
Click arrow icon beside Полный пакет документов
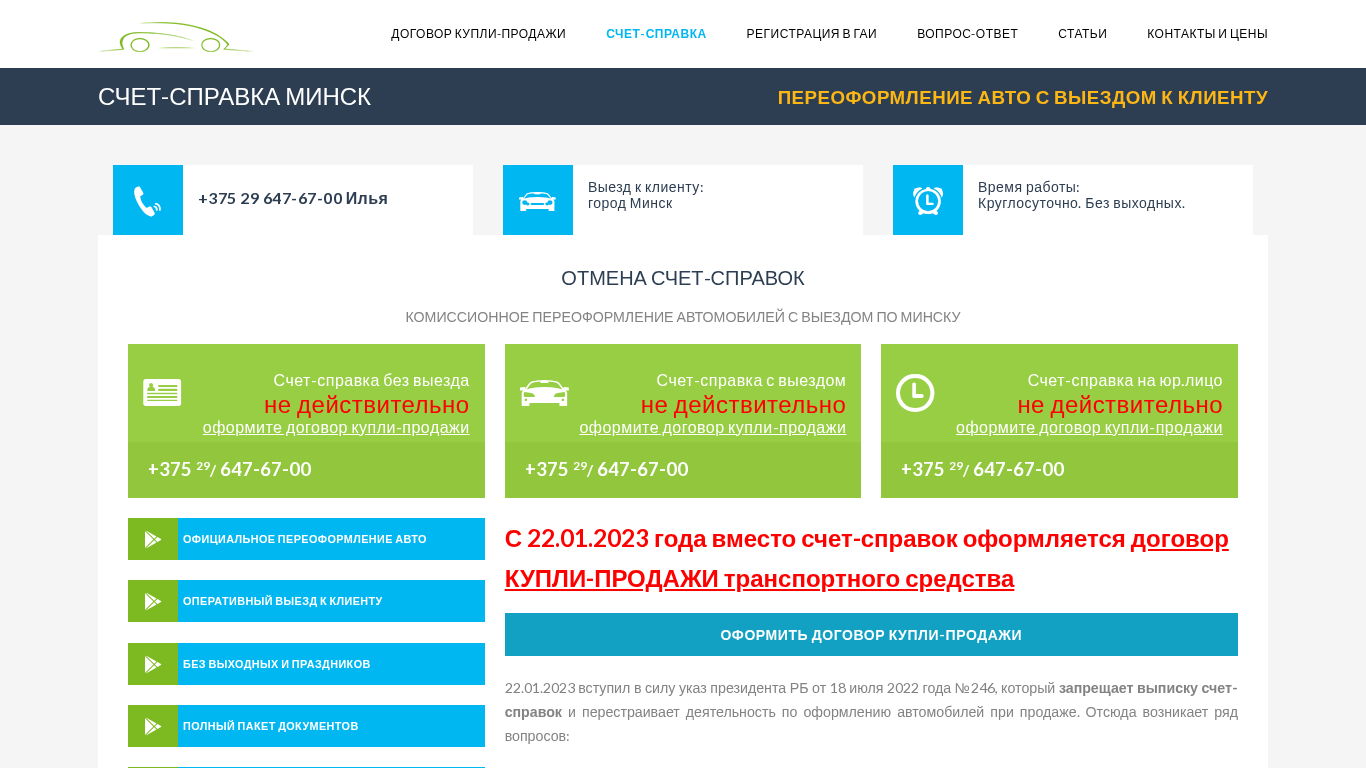pos(153,726)
